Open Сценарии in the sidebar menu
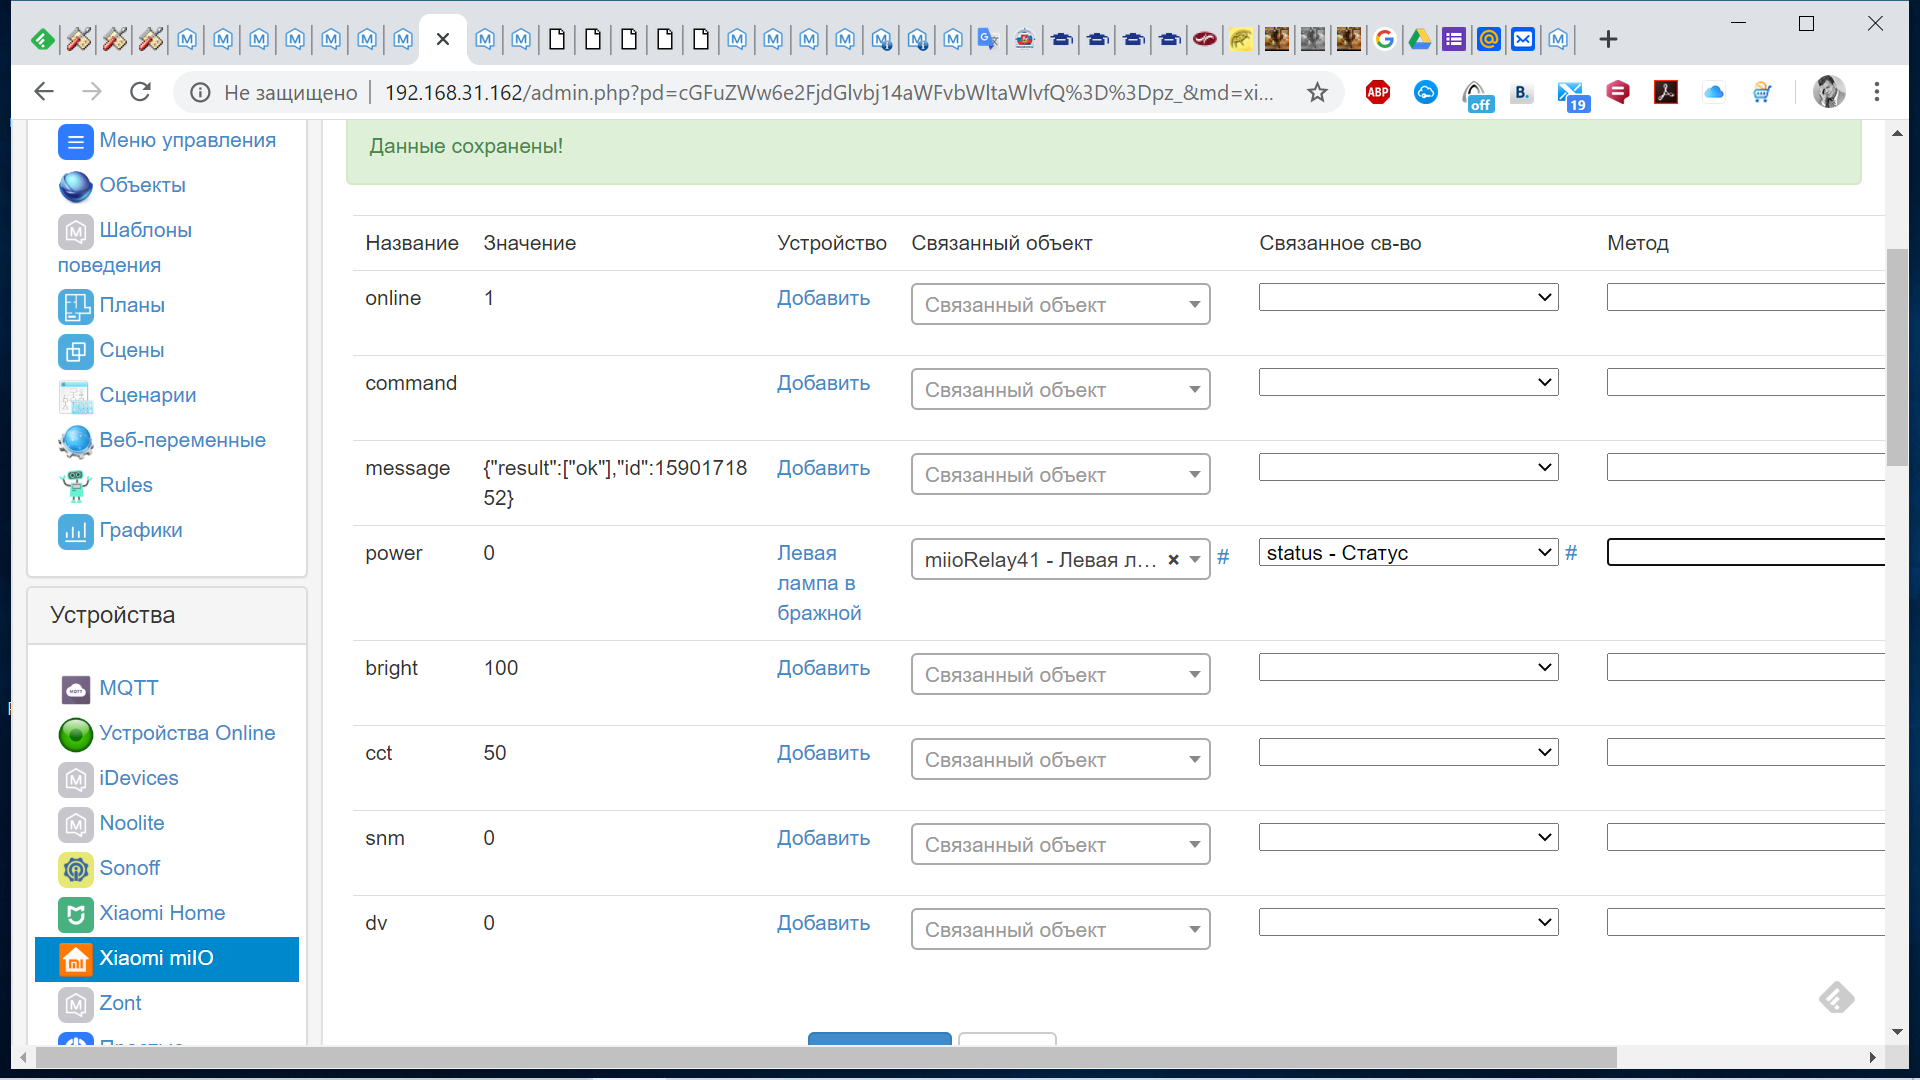 [x=147, y=396]
